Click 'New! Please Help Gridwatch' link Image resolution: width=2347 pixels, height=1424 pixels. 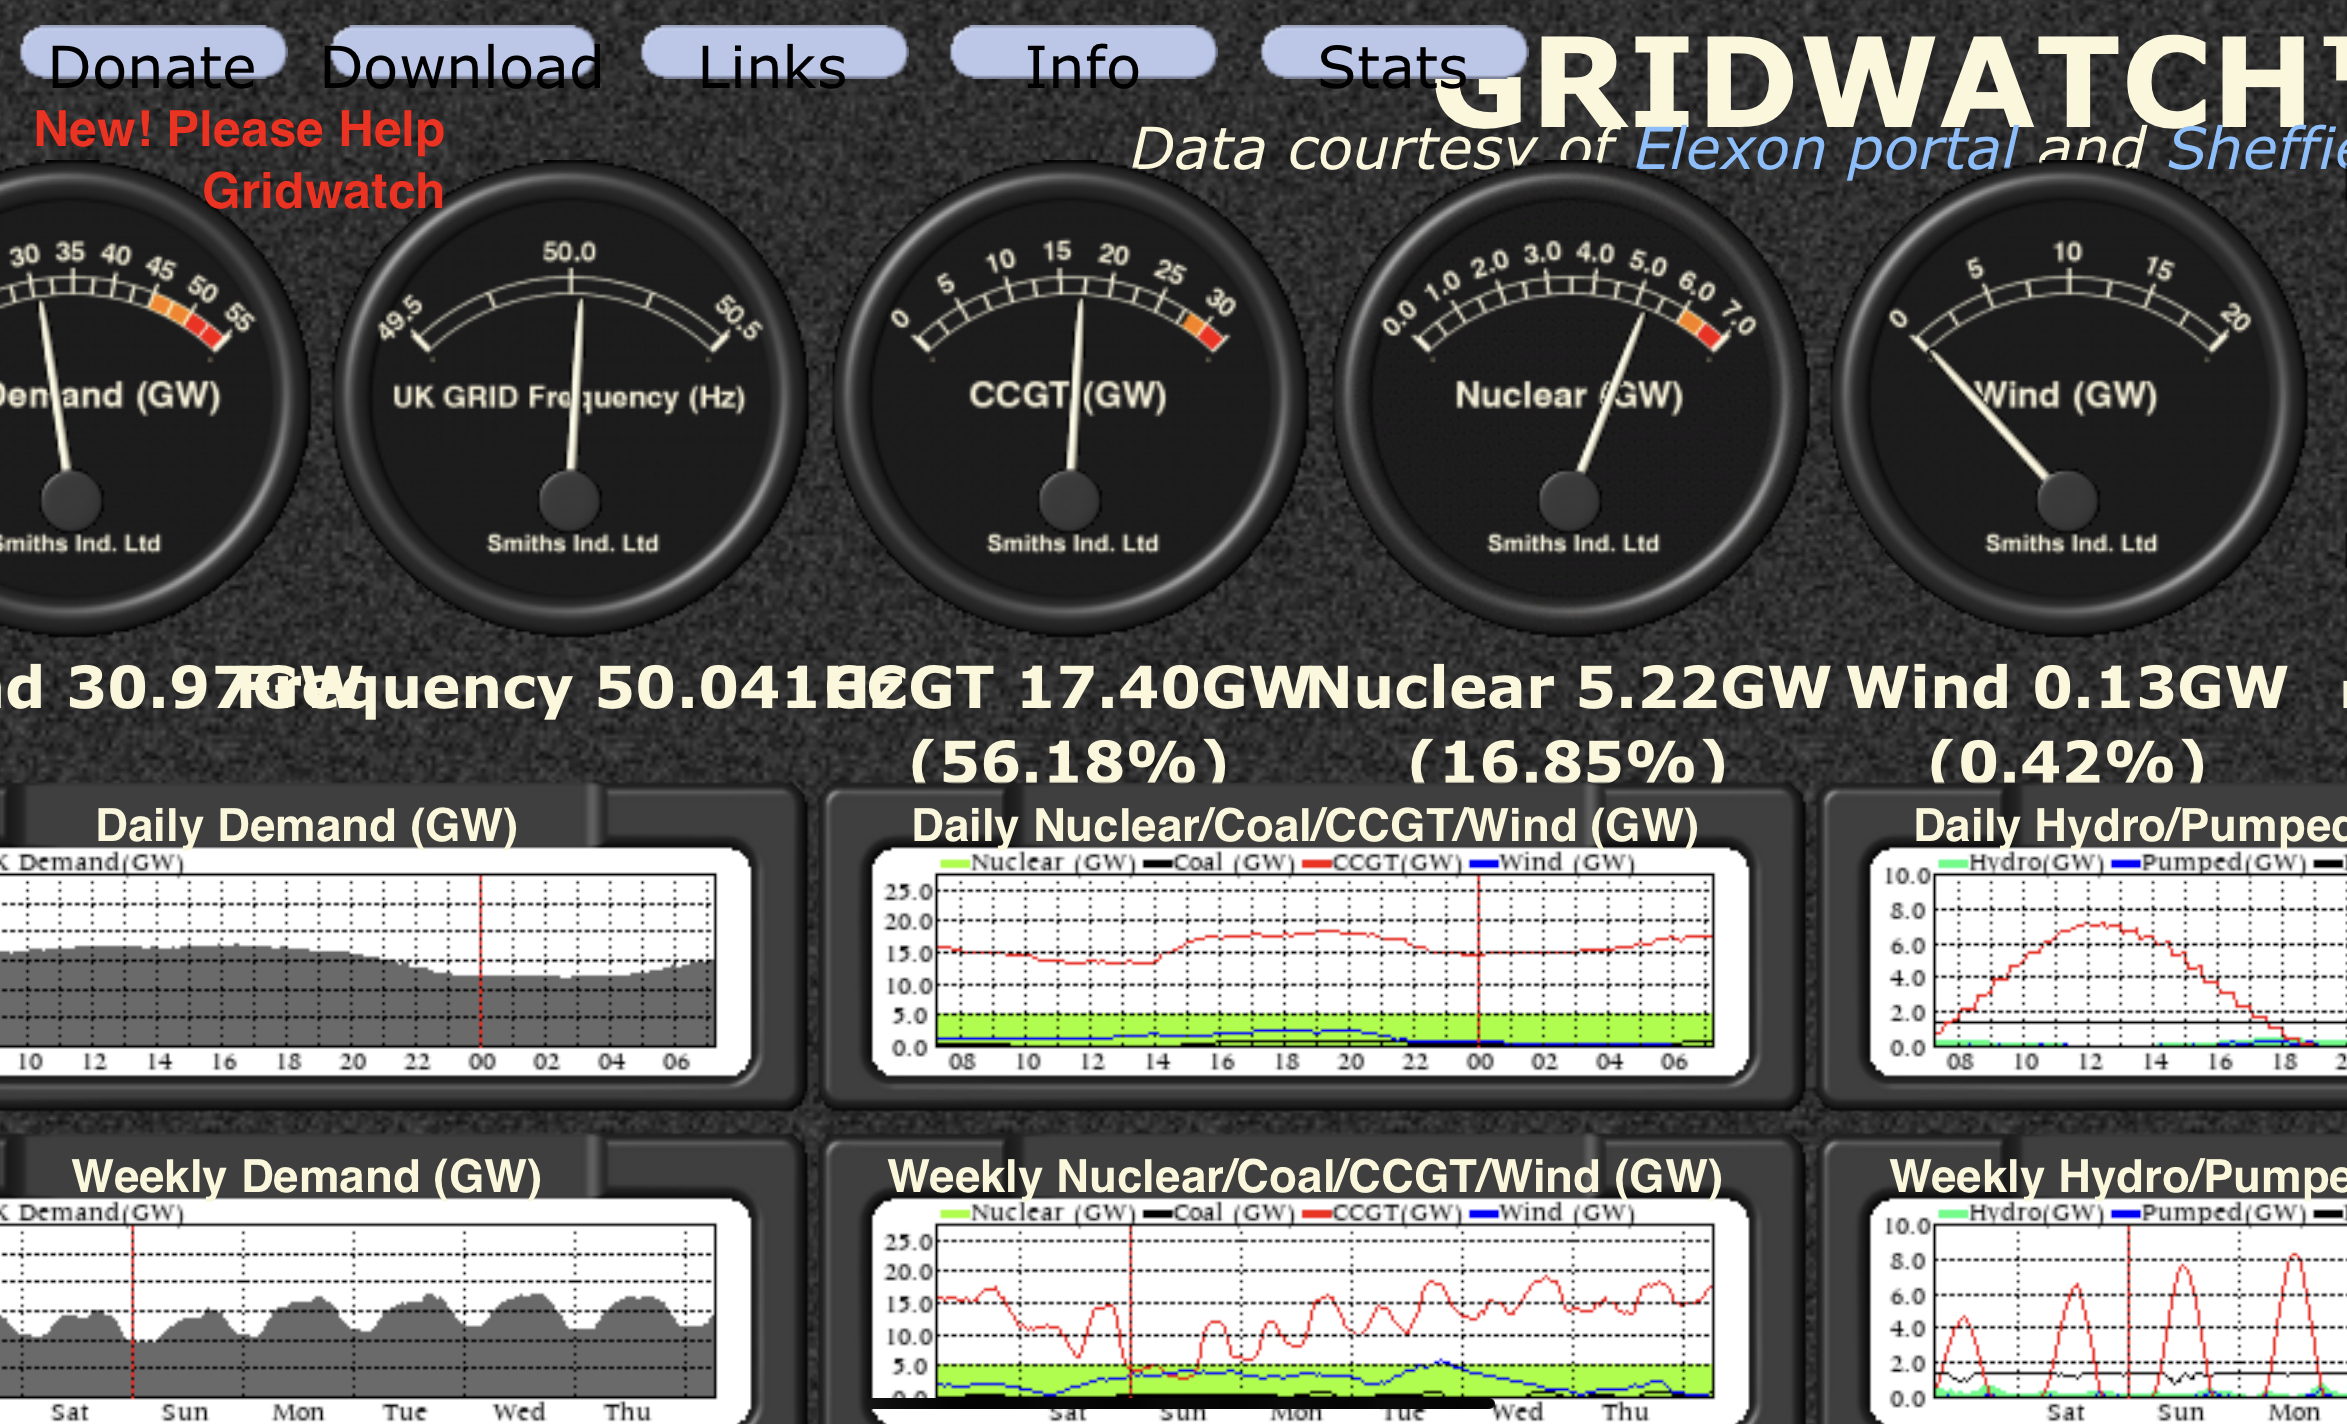[x=240, y=160]
